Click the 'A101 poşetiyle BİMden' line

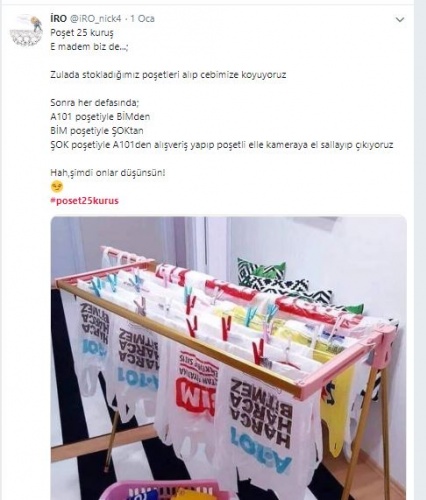pos(100,117)
